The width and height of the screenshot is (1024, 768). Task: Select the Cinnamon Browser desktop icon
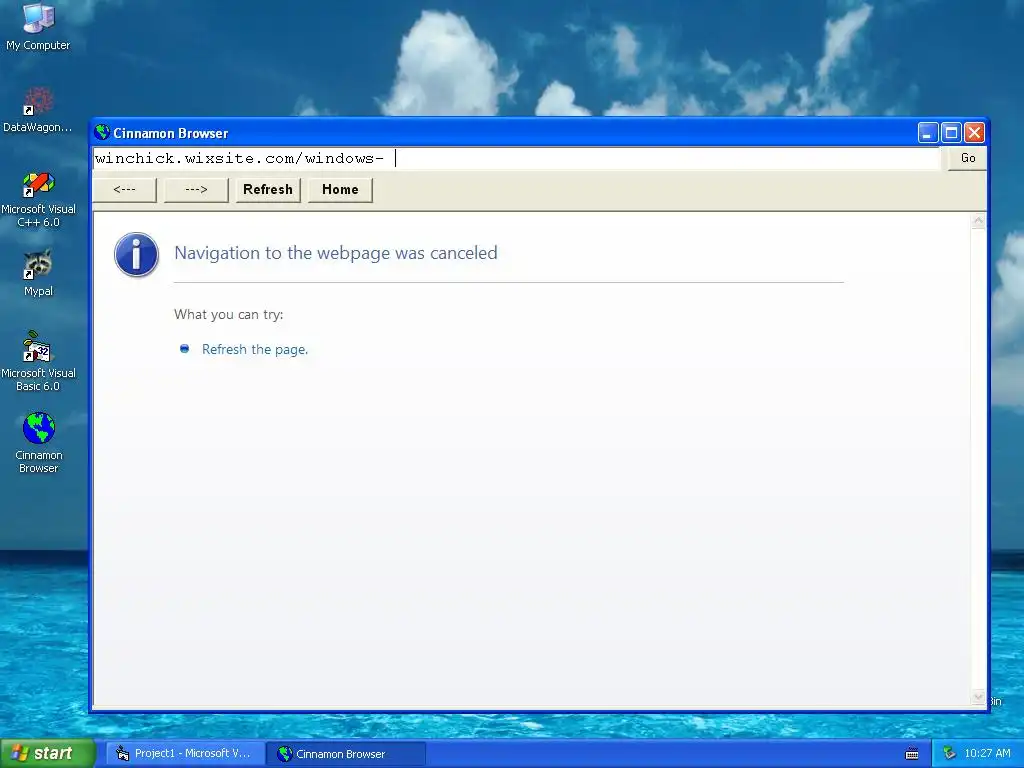click(x=39, y=442)
